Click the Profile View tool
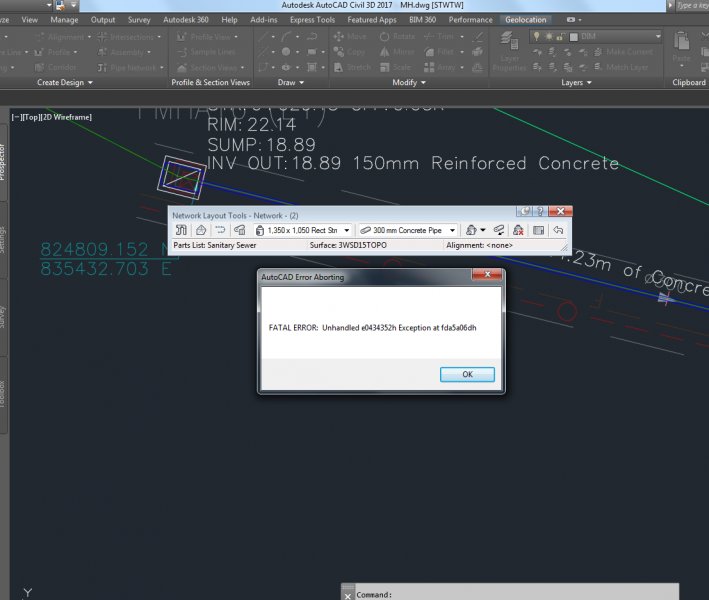 point(207,37)
